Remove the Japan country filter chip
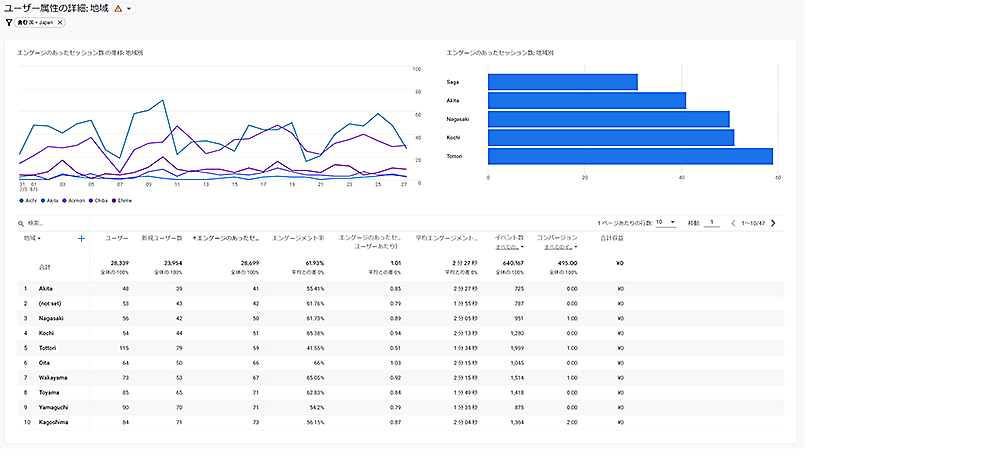 coord(60,22)
